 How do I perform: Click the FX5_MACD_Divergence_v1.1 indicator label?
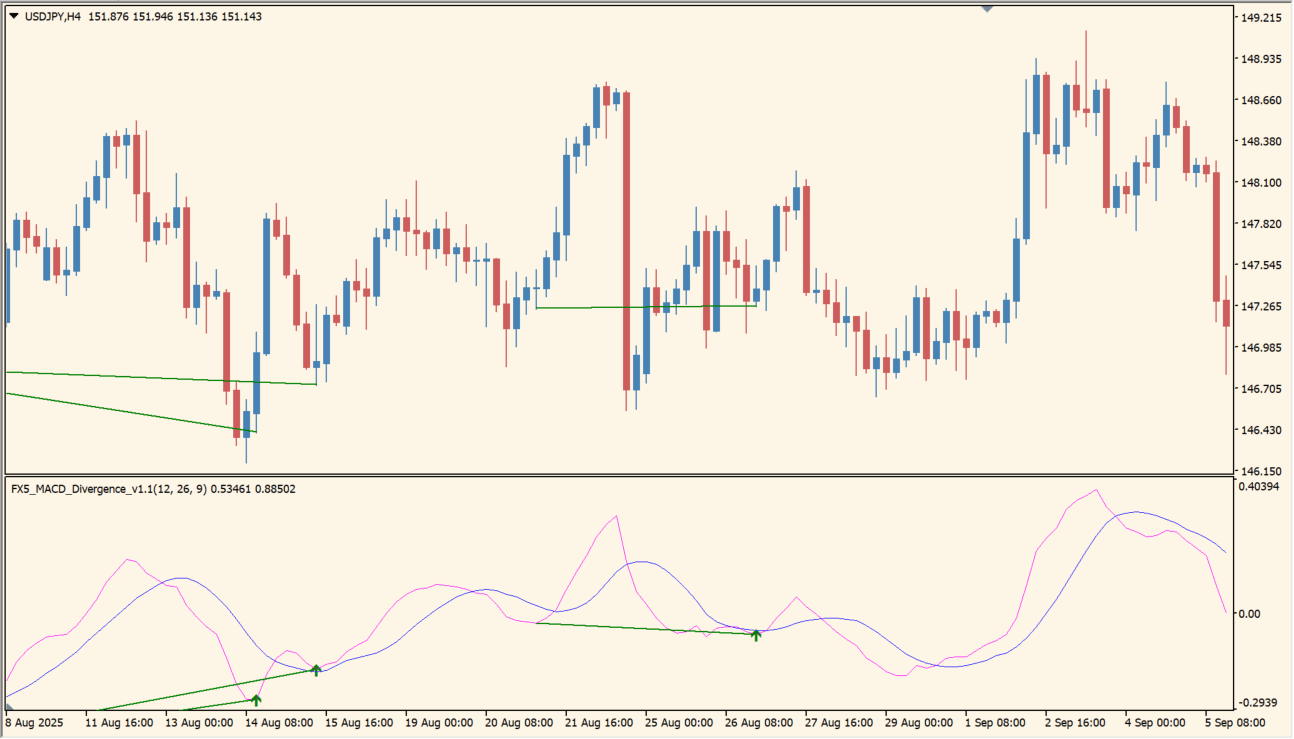[x=110, y=489]
